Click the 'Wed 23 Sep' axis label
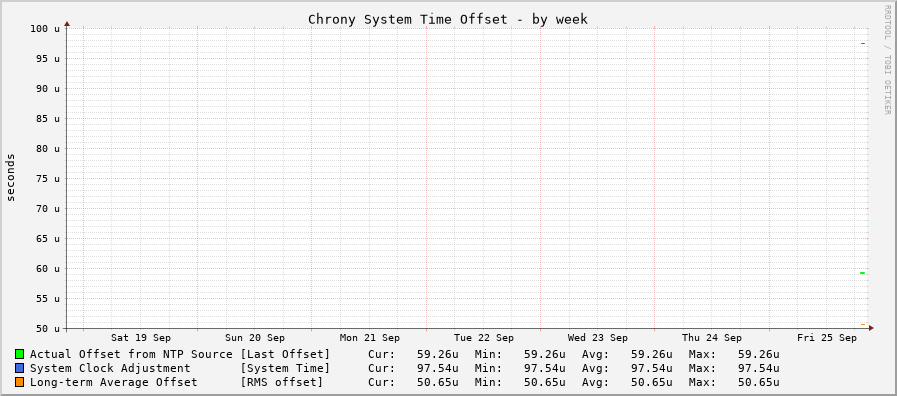 click(598, 338)
